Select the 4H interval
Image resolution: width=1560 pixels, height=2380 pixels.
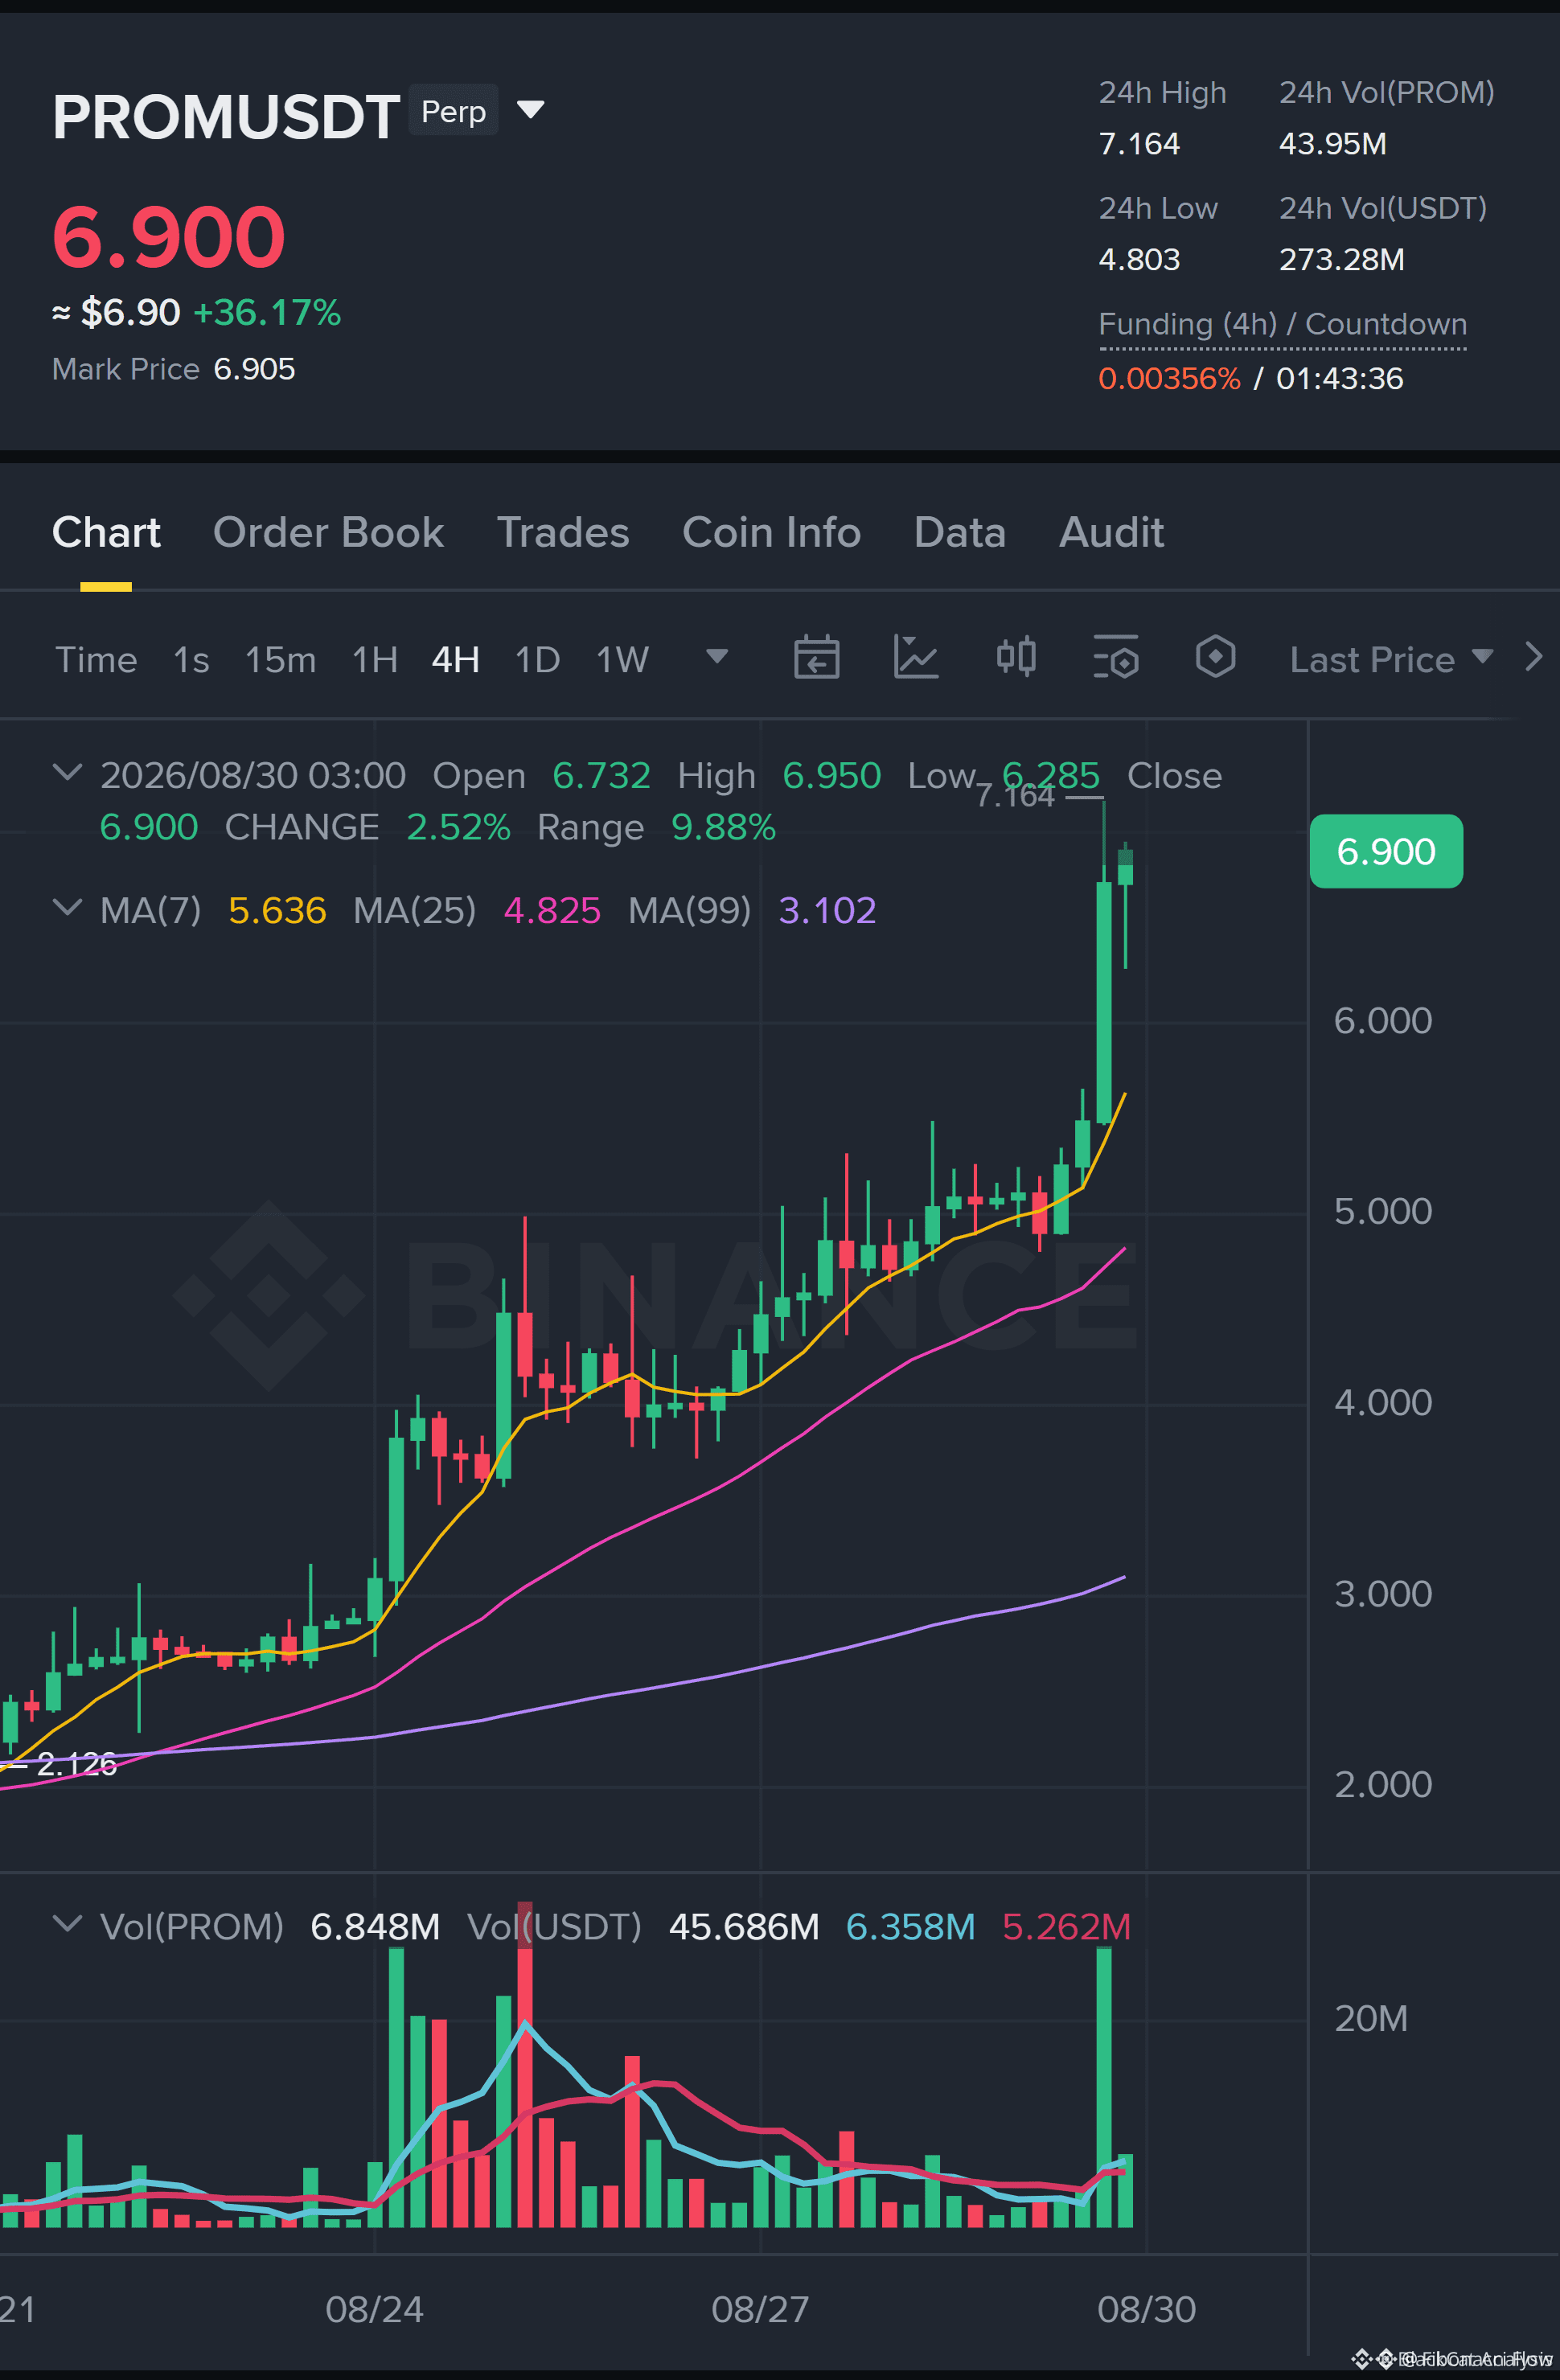point(456,660)
